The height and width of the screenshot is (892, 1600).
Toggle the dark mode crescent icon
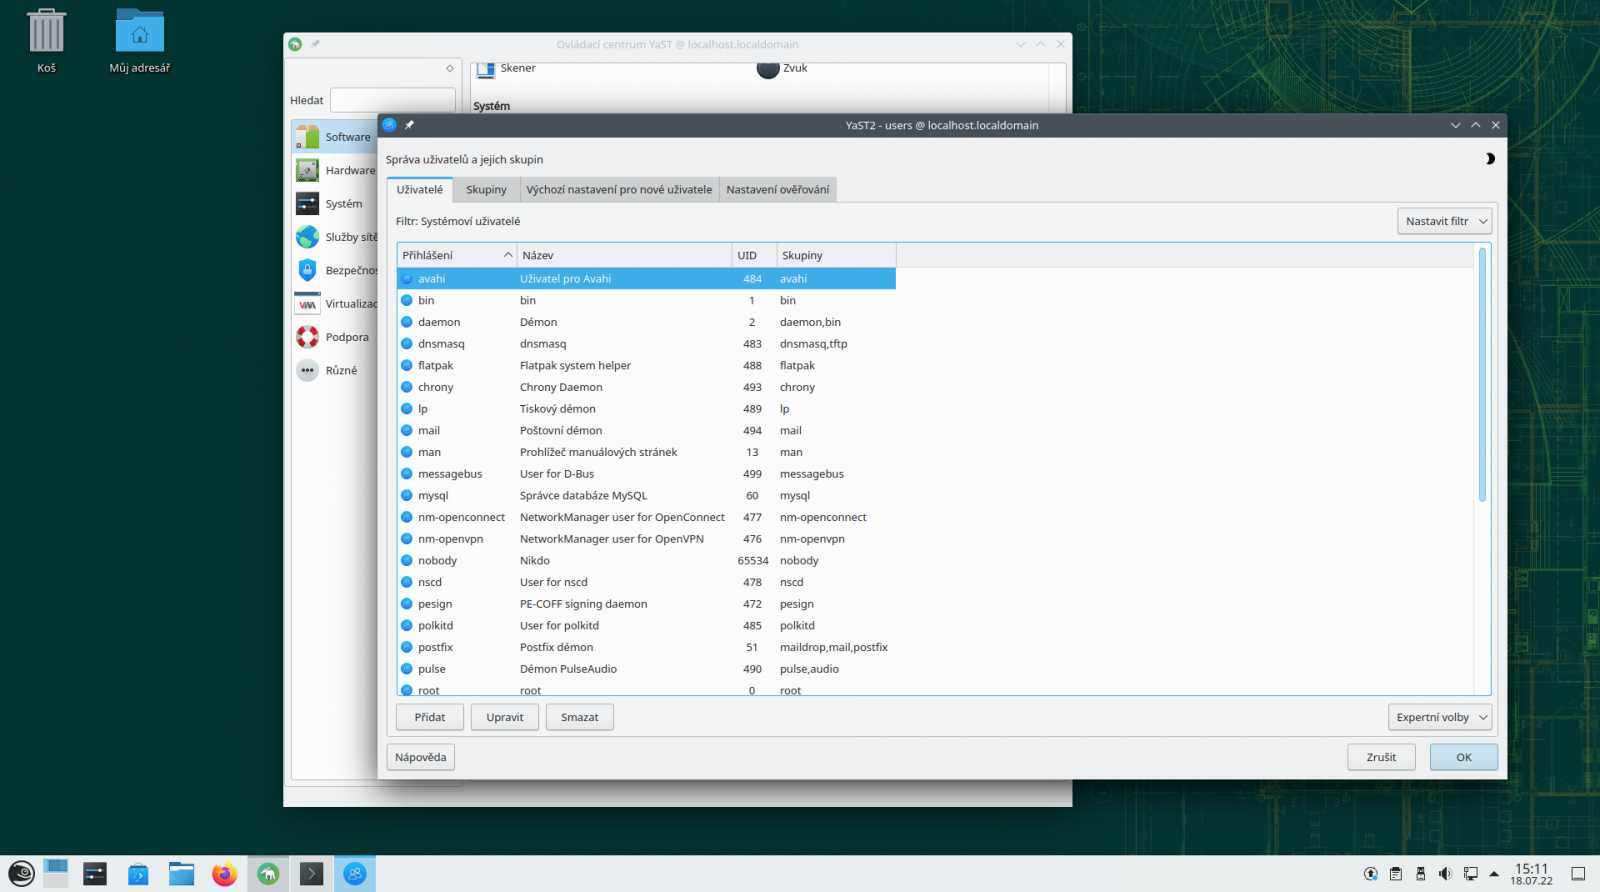click(1490, 159)
